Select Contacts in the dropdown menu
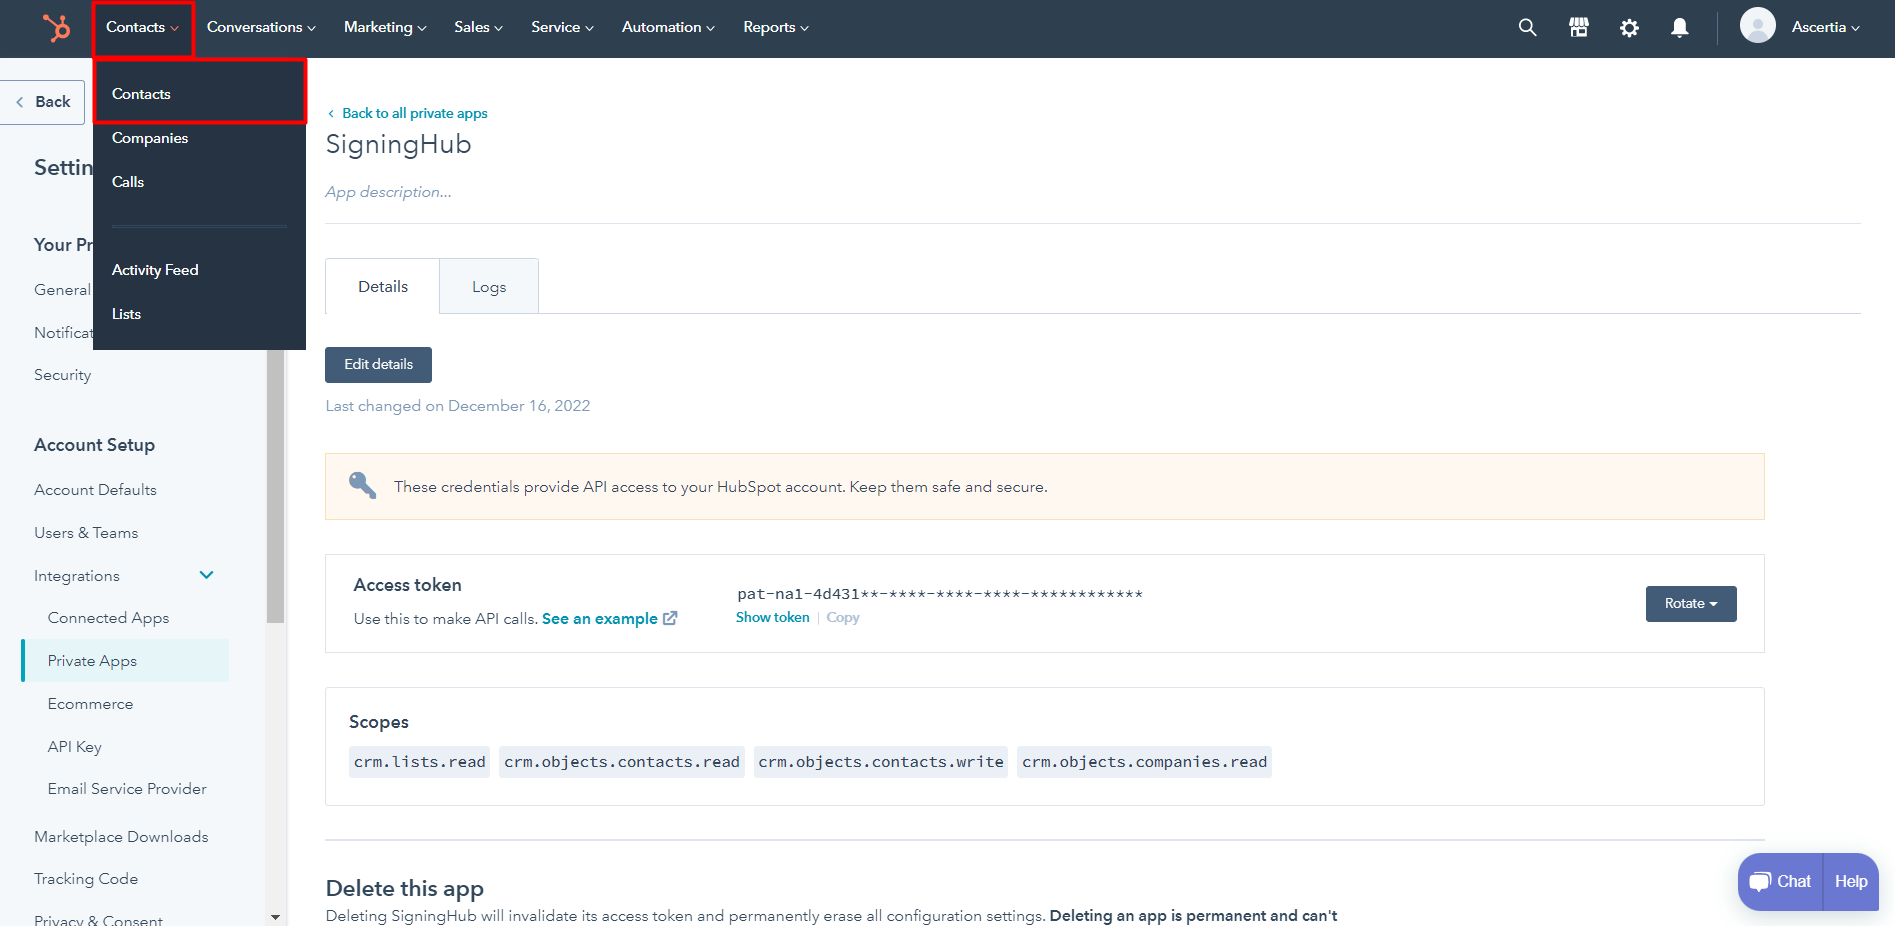 point(199,93)
